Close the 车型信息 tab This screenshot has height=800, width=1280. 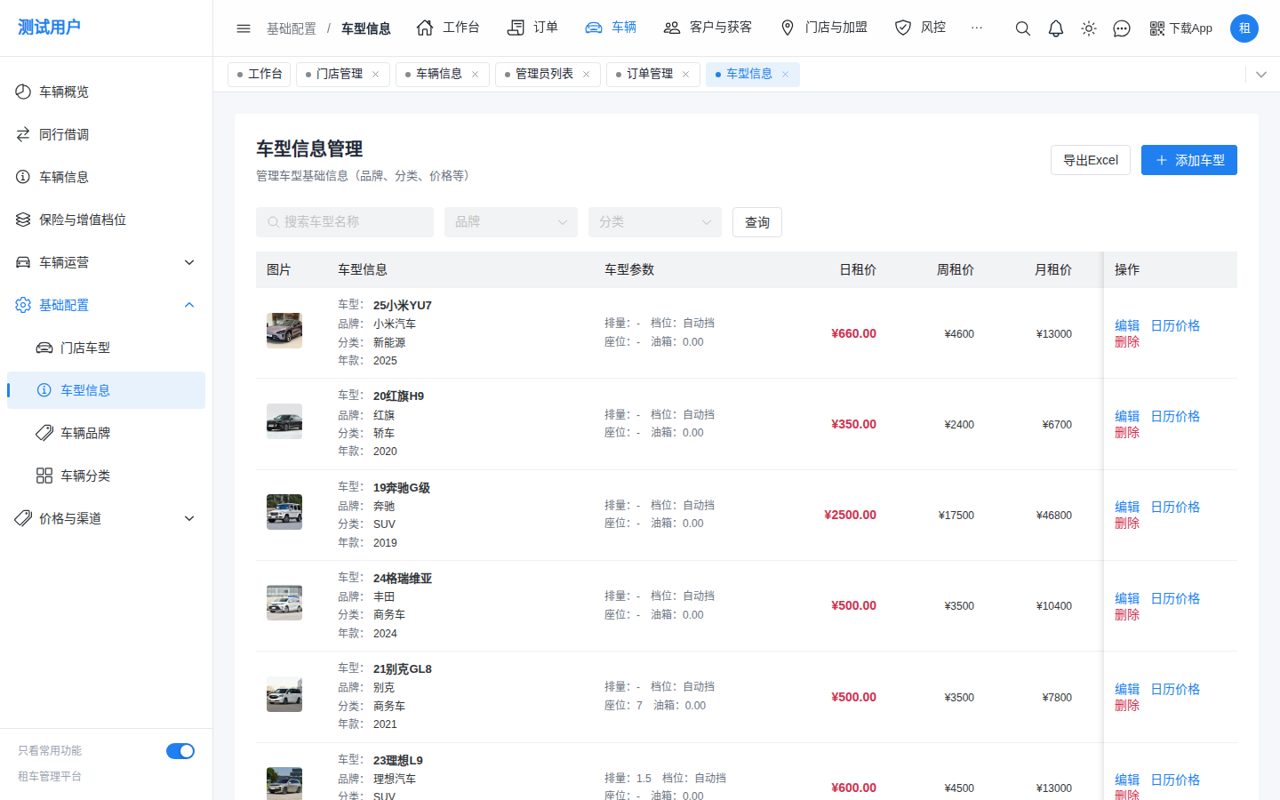[x=785, y=74]
